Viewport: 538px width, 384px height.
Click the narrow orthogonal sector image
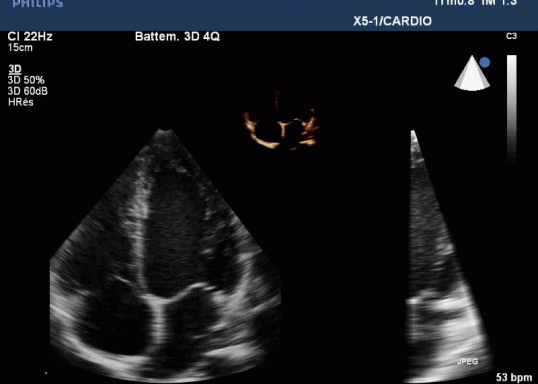click(x=448, y=256)
